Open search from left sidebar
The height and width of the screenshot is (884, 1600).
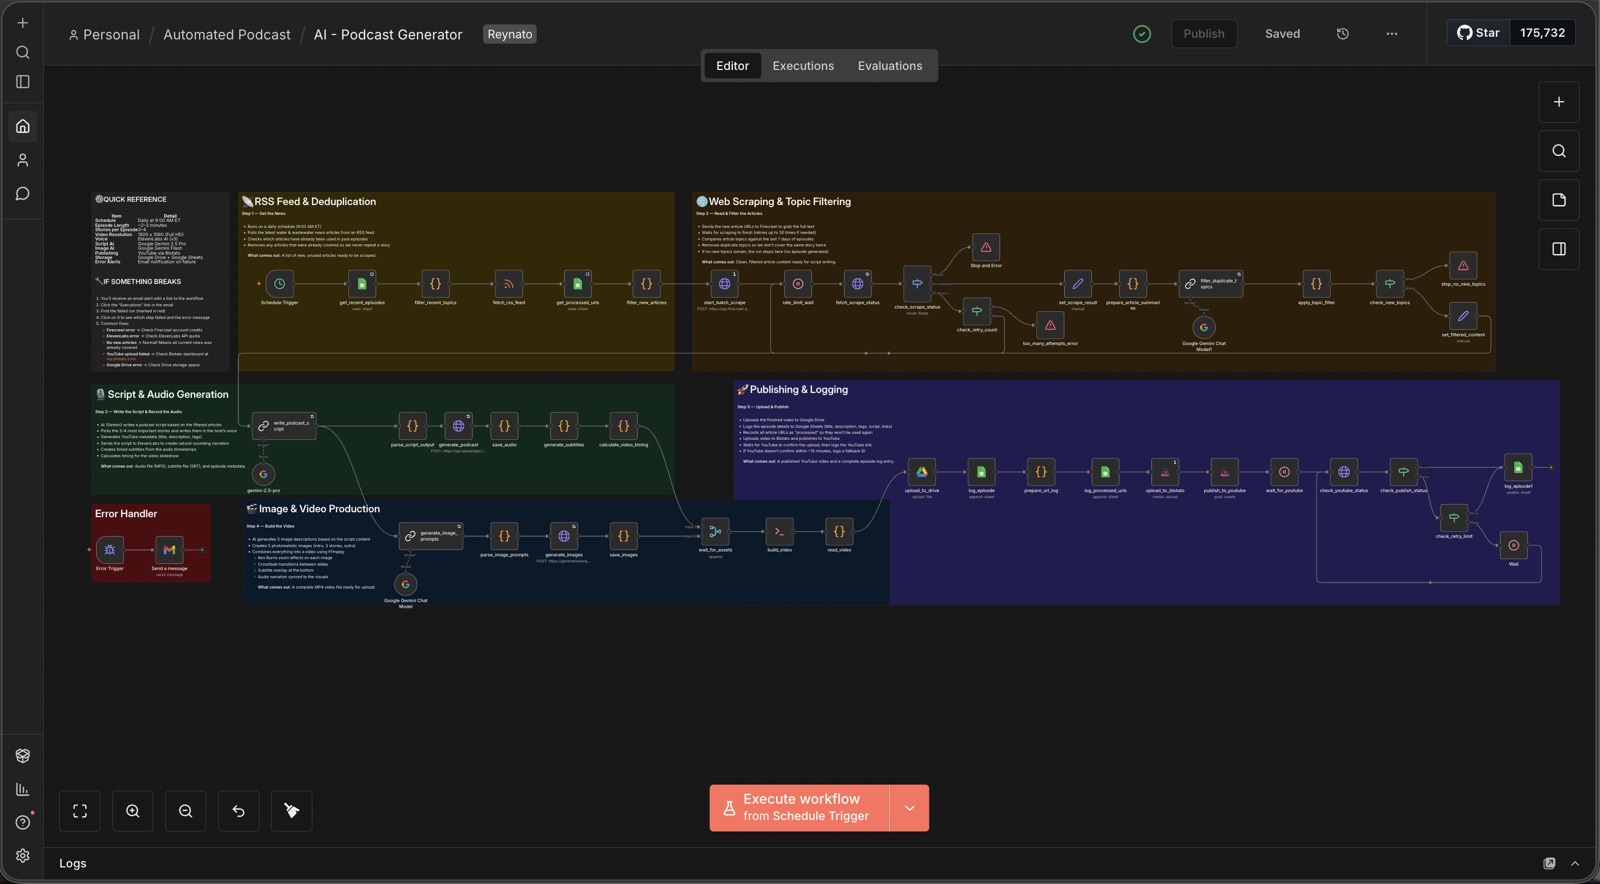tap(23, 52)
